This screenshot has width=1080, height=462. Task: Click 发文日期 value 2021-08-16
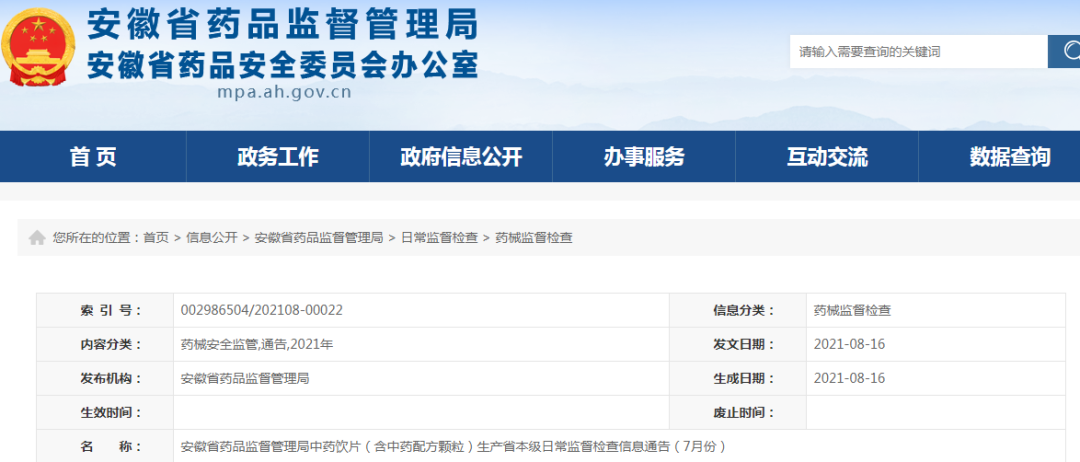(x=849, y=345)
